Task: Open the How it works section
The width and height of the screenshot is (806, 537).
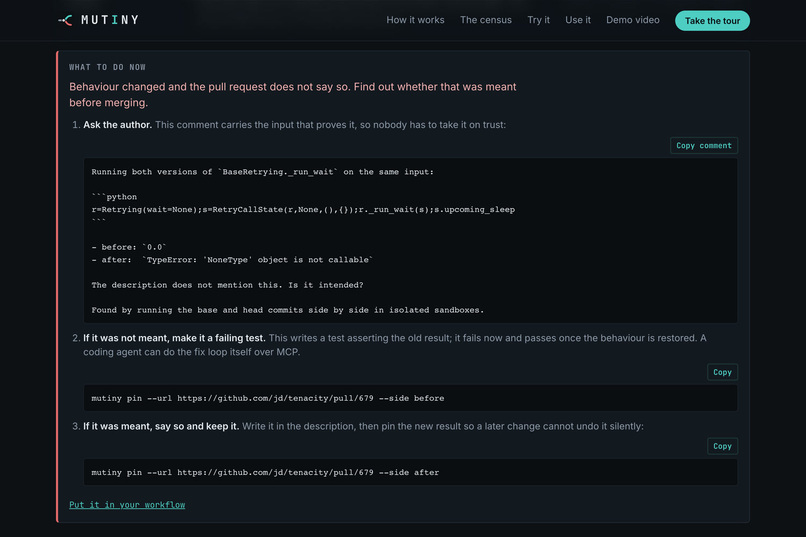Action: (x=415, y=20)
